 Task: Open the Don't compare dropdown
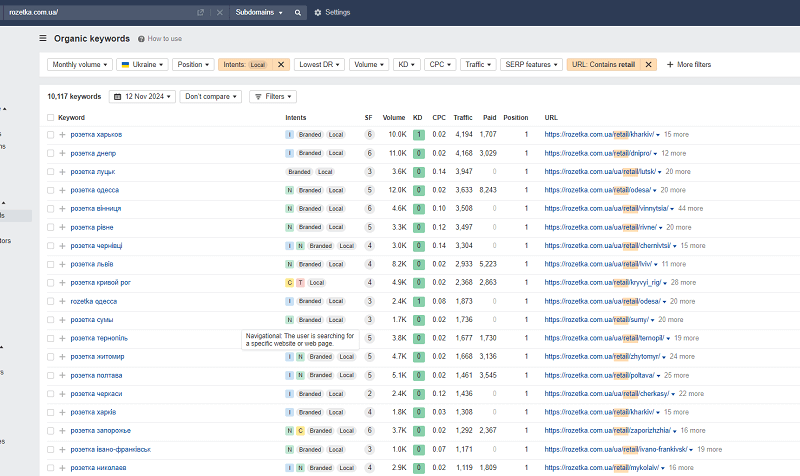point(211,96)
